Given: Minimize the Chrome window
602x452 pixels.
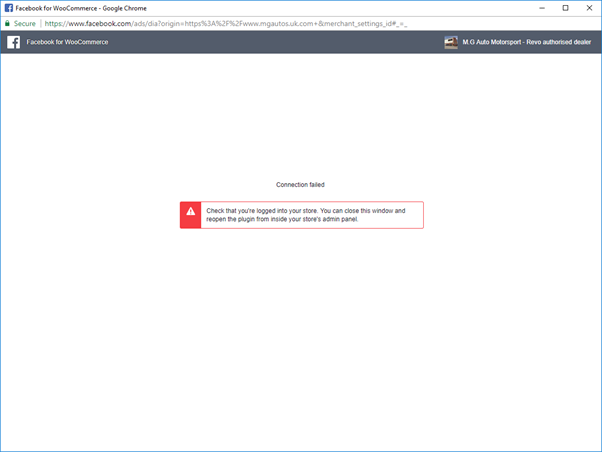Looking at the screenshot, I should (x=542, y=8).
